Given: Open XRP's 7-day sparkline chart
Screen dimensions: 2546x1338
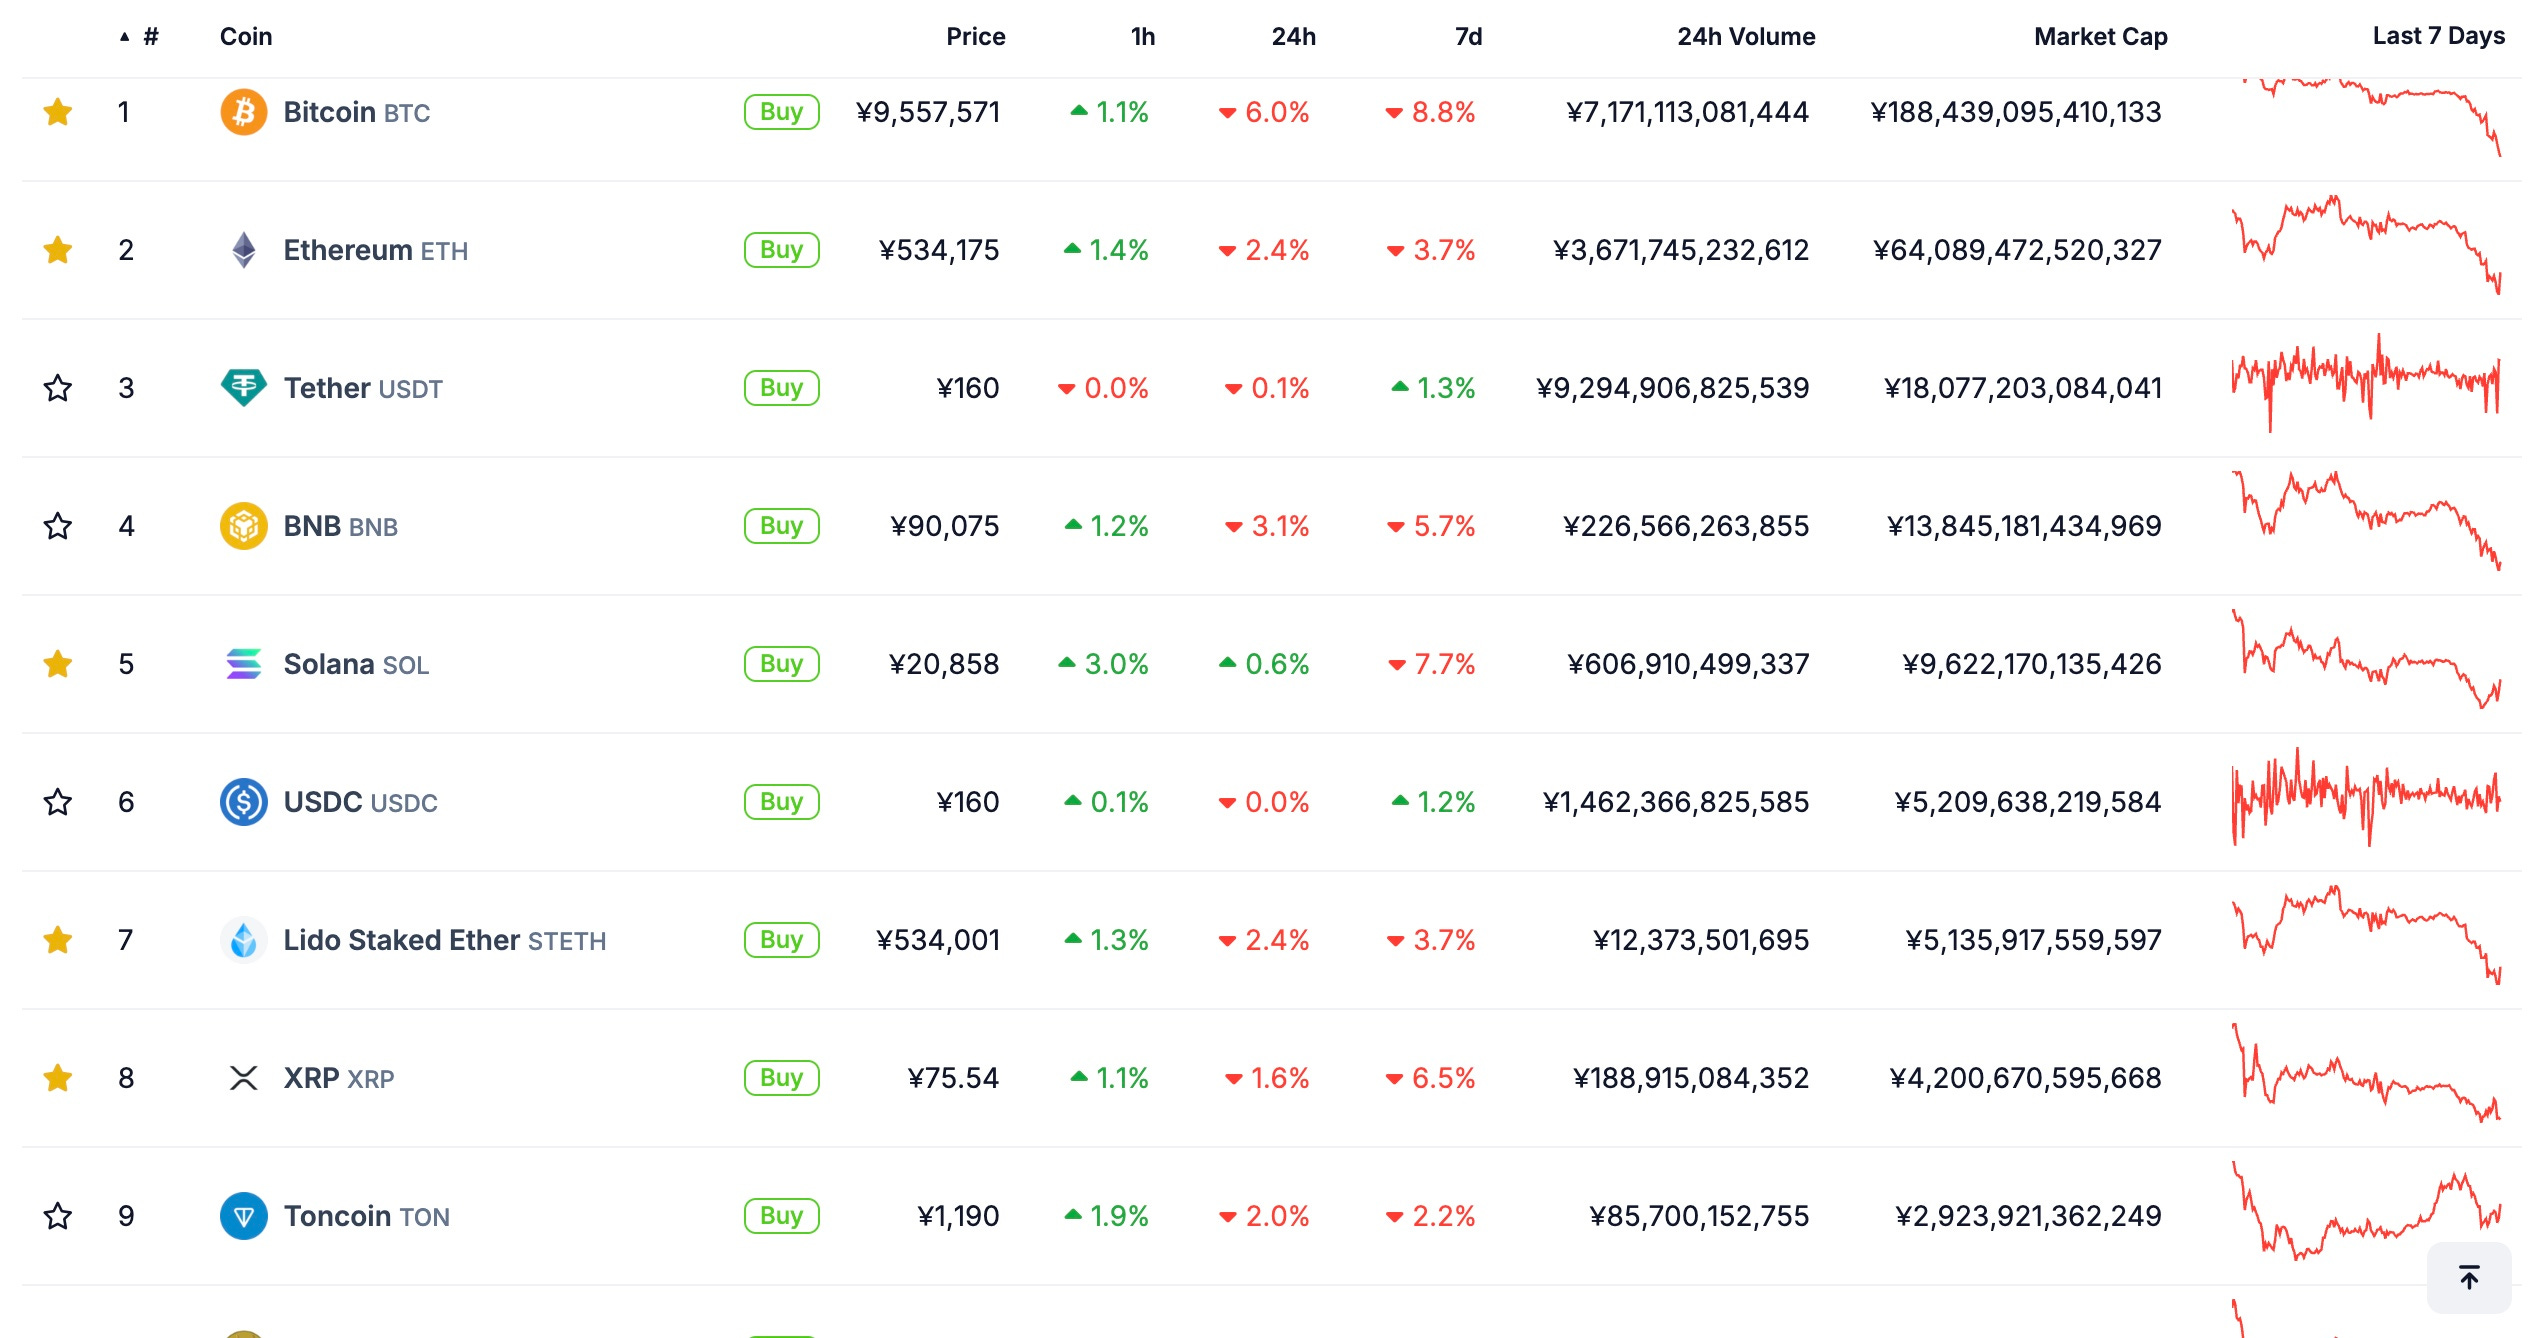Looking at the screenshot, I should pyautogui.click(x=2367, y=1073).
